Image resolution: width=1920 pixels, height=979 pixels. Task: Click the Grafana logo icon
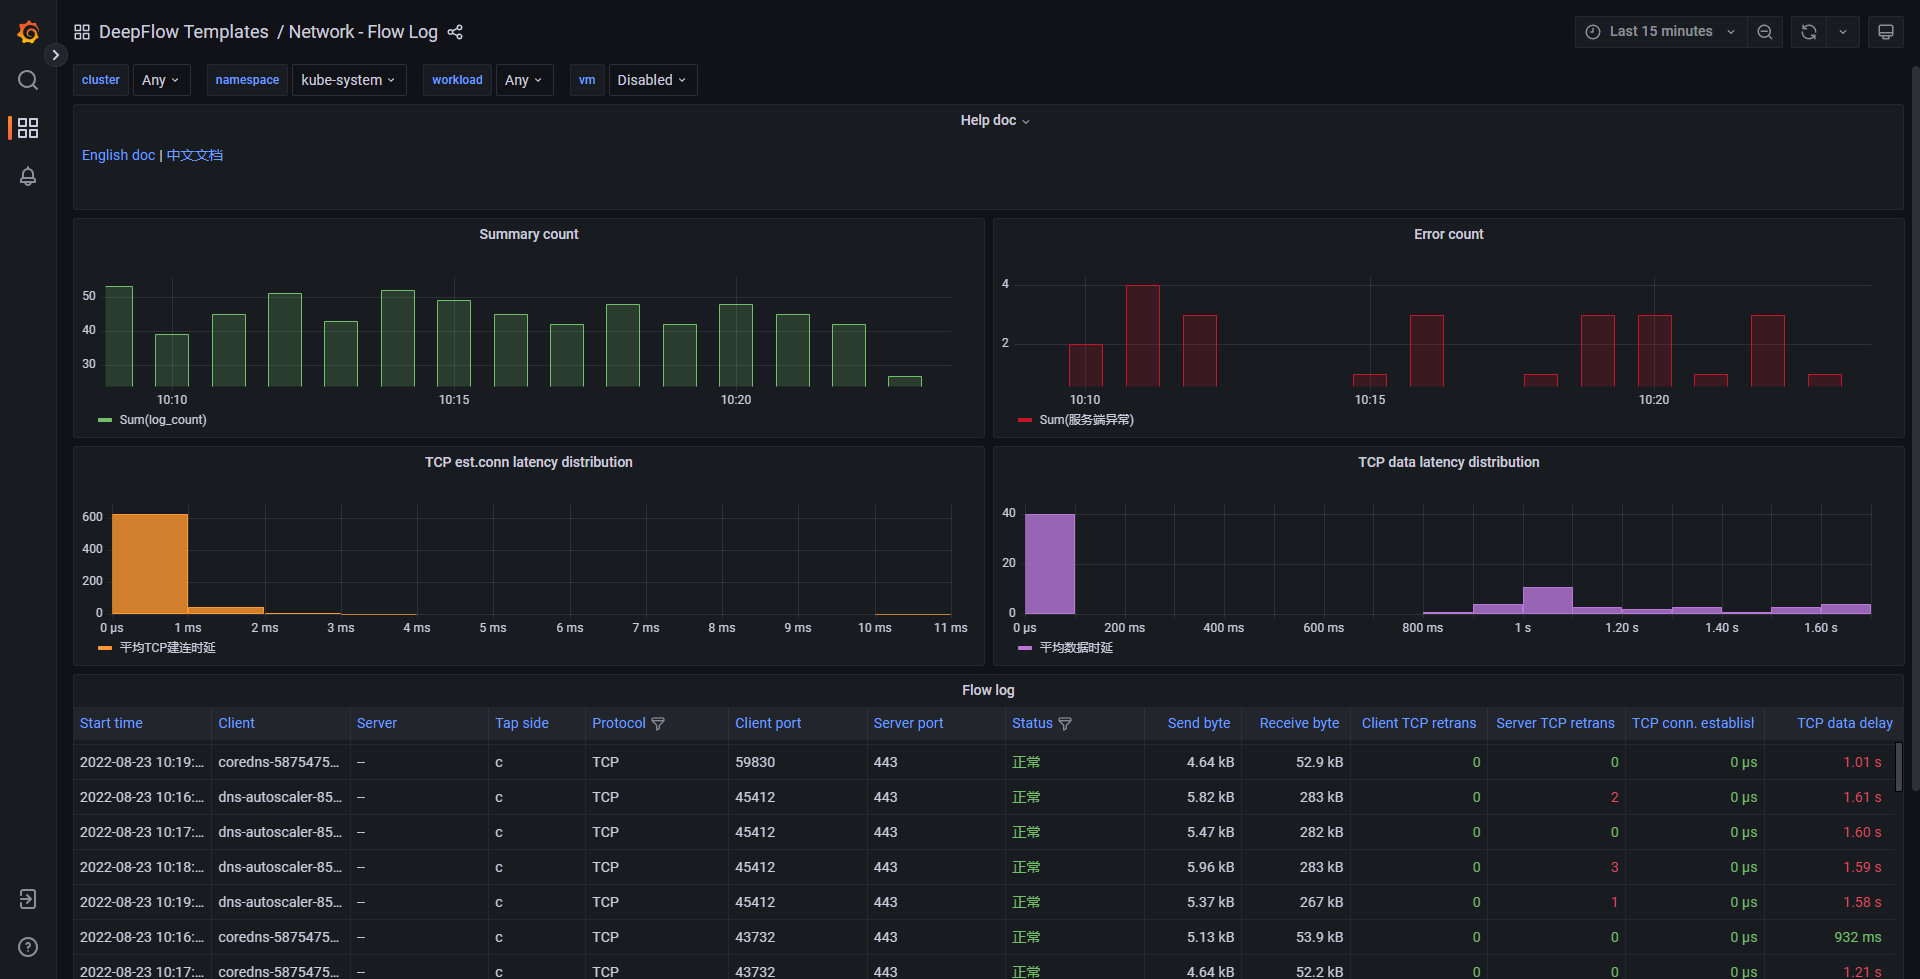[x=28, y=31]
